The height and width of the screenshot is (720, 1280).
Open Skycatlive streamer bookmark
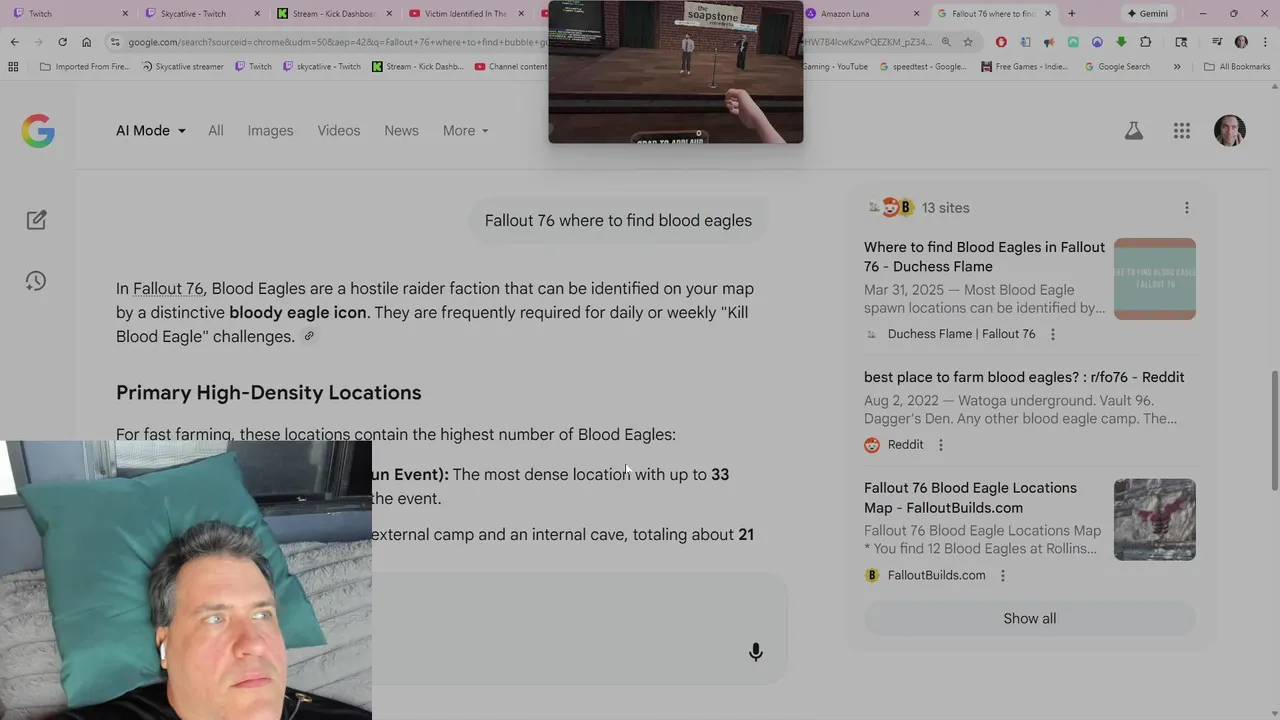click(x=182, y=67)
